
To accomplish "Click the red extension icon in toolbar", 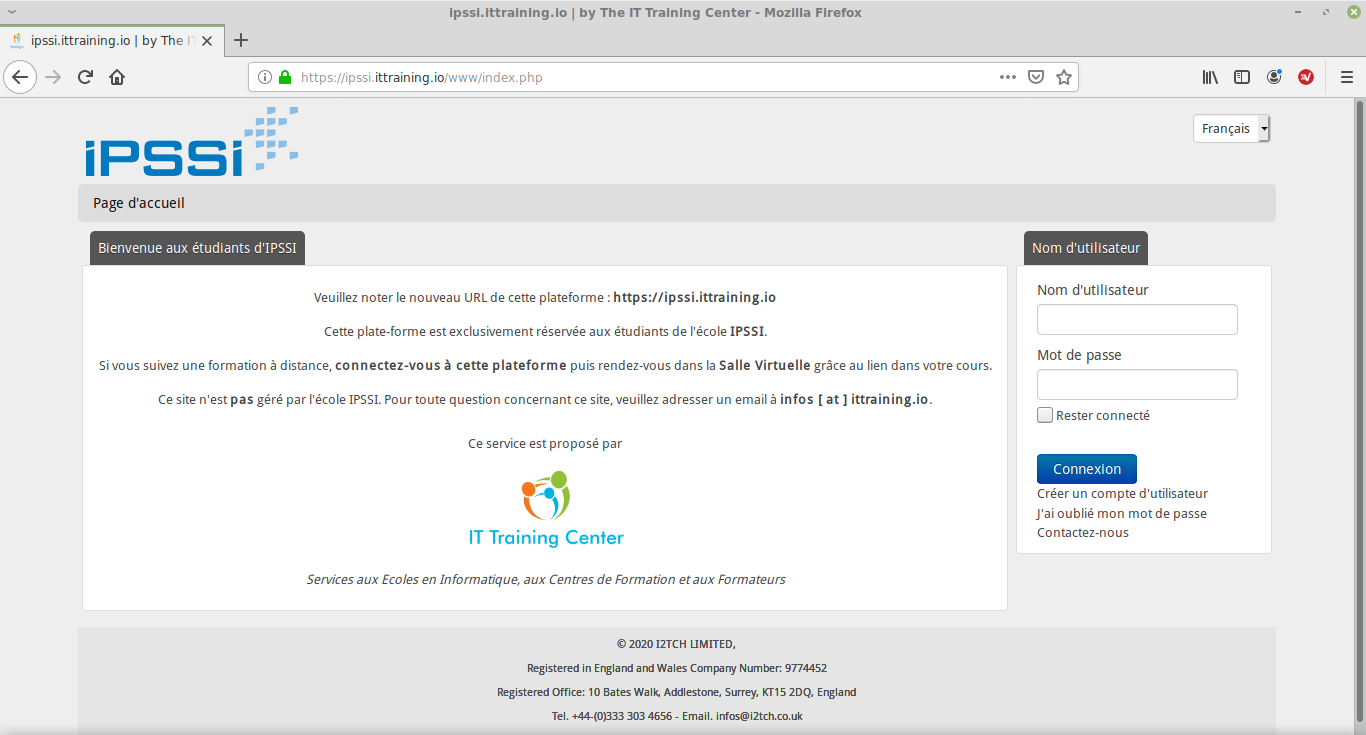I will point(1306,77).
